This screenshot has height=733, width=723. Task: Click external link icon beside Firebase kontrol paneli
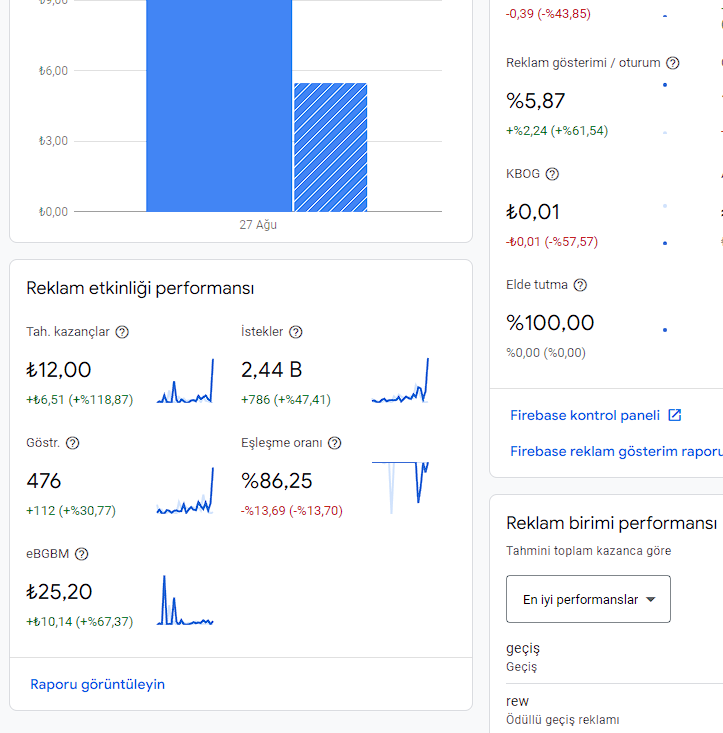click(x=675, y=415)
